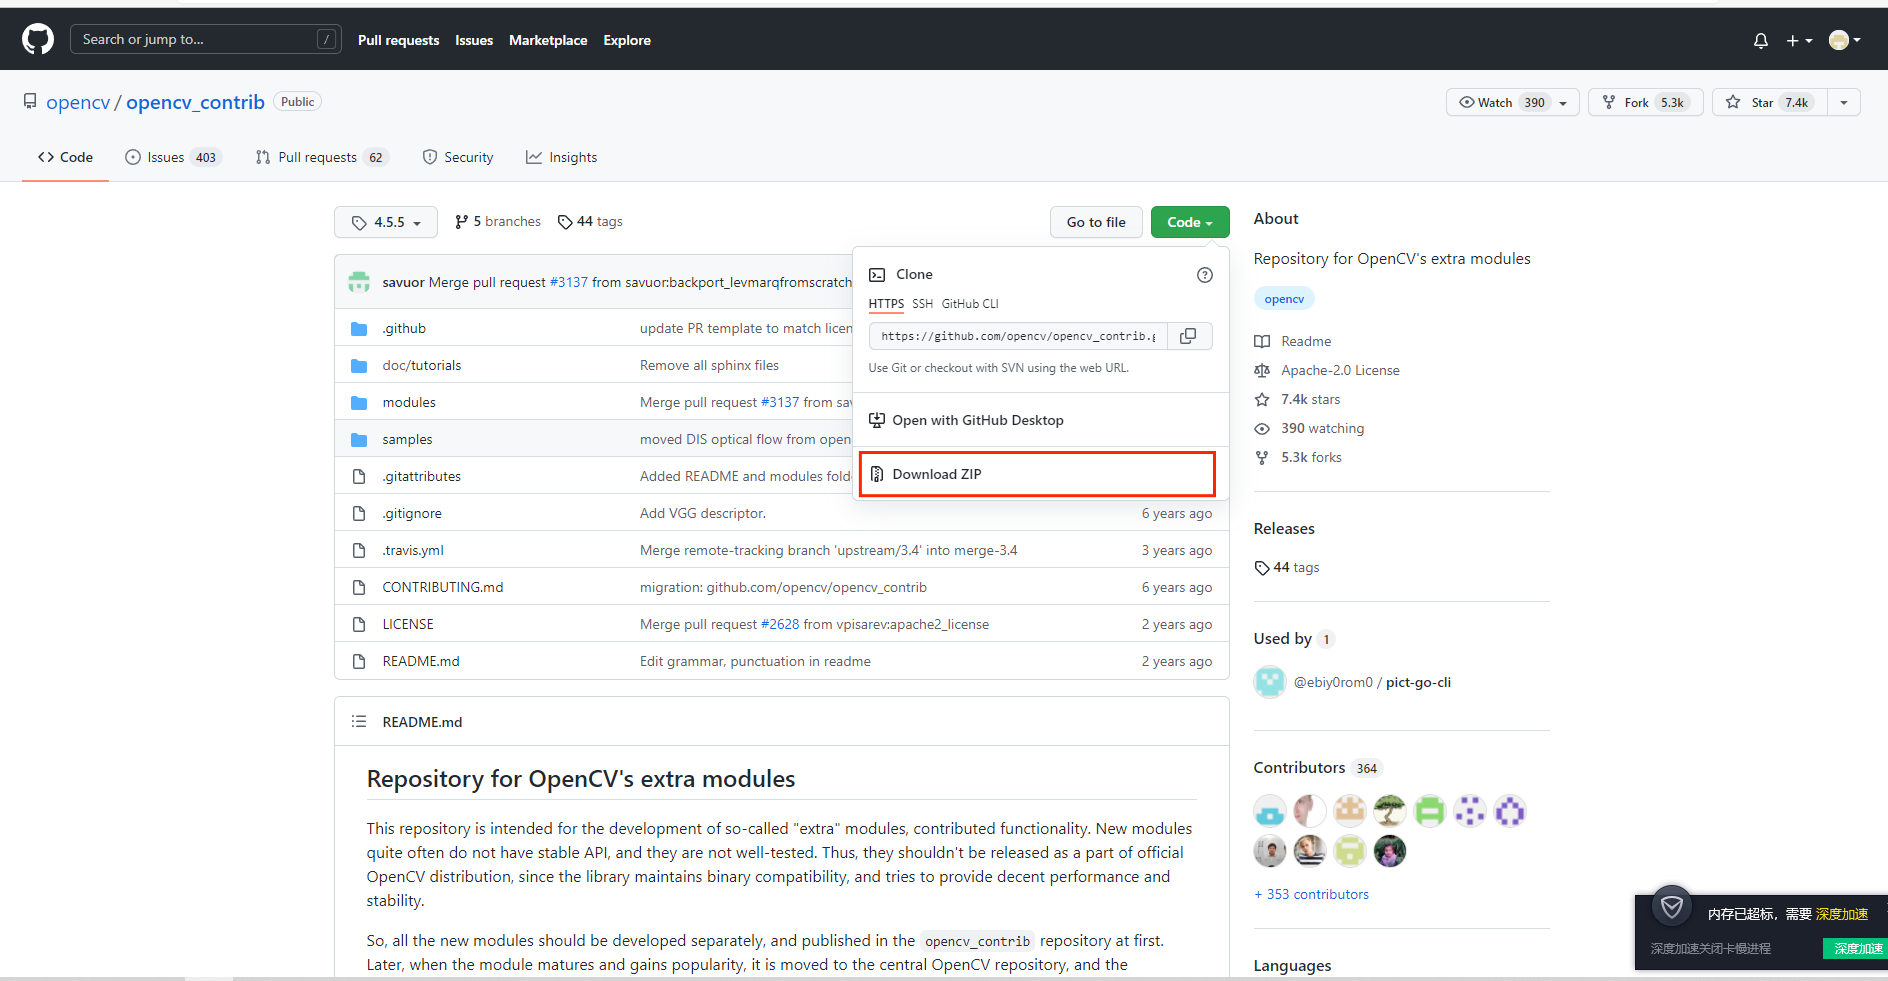Select the GitHub CLI clone tab
1888x981 pixels.
(970, 304)
